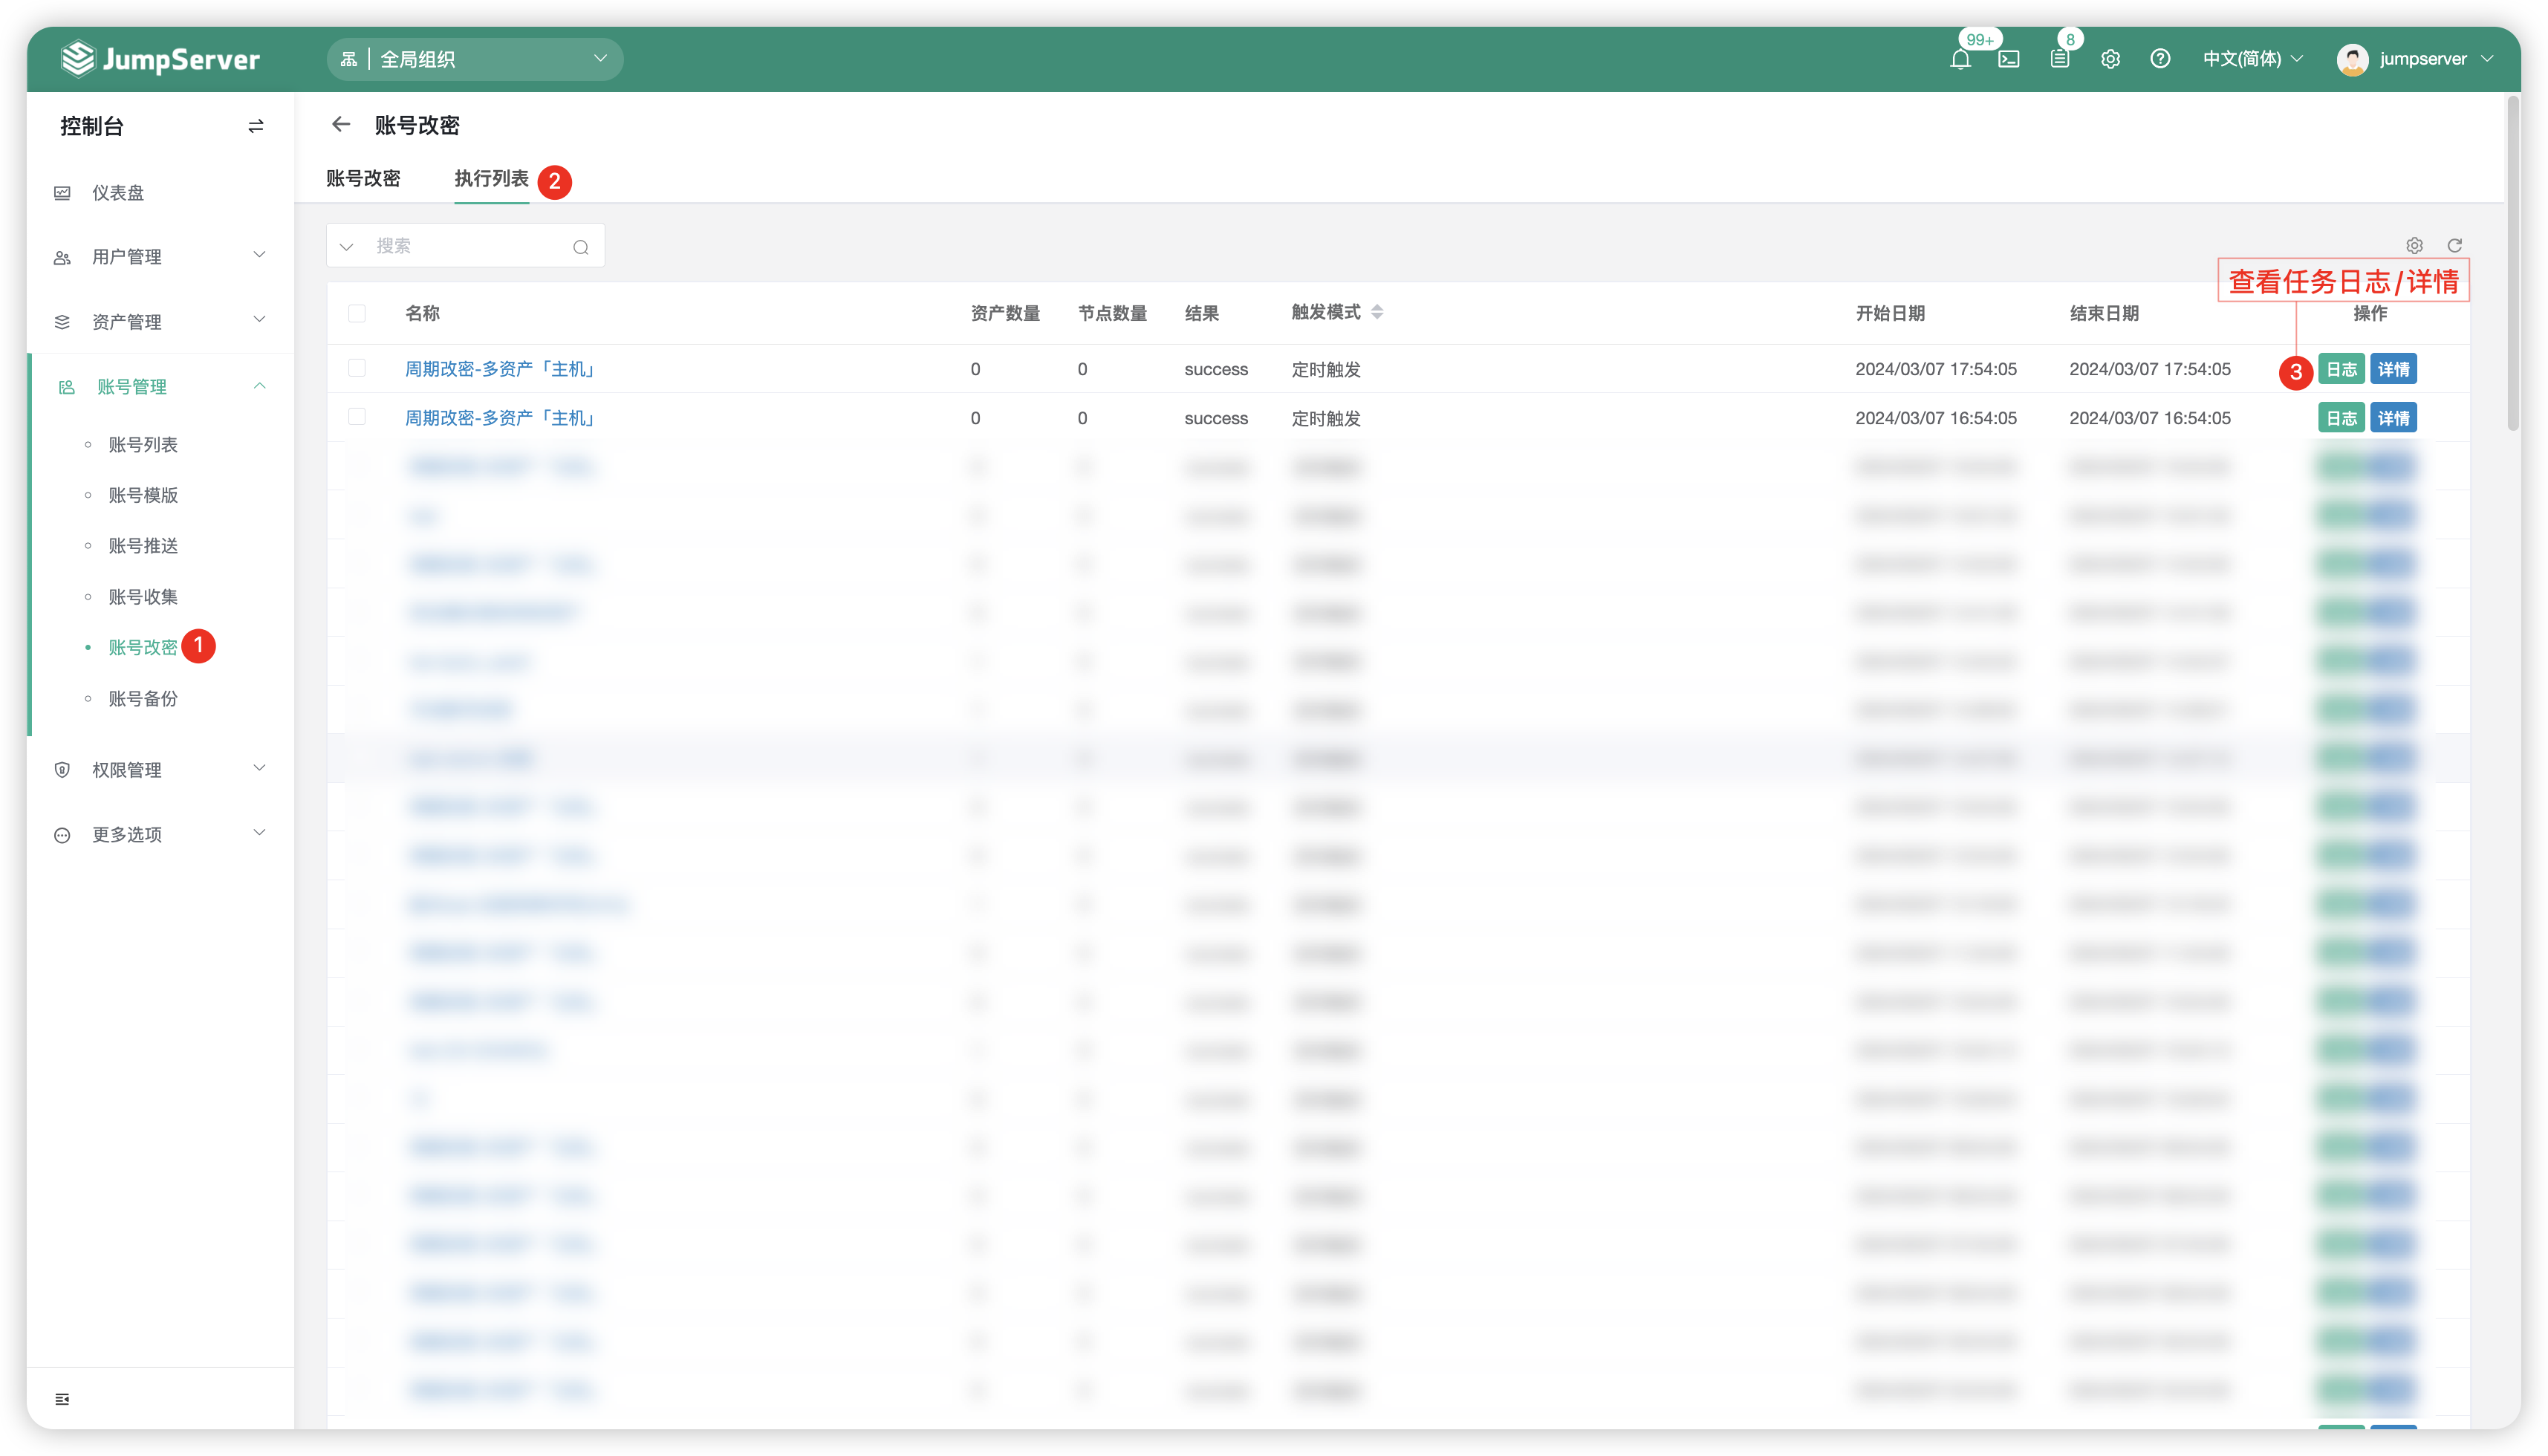Click into the 搜索 input field
Viewport: 2548px width, 1456px height.
click(465, 246)
